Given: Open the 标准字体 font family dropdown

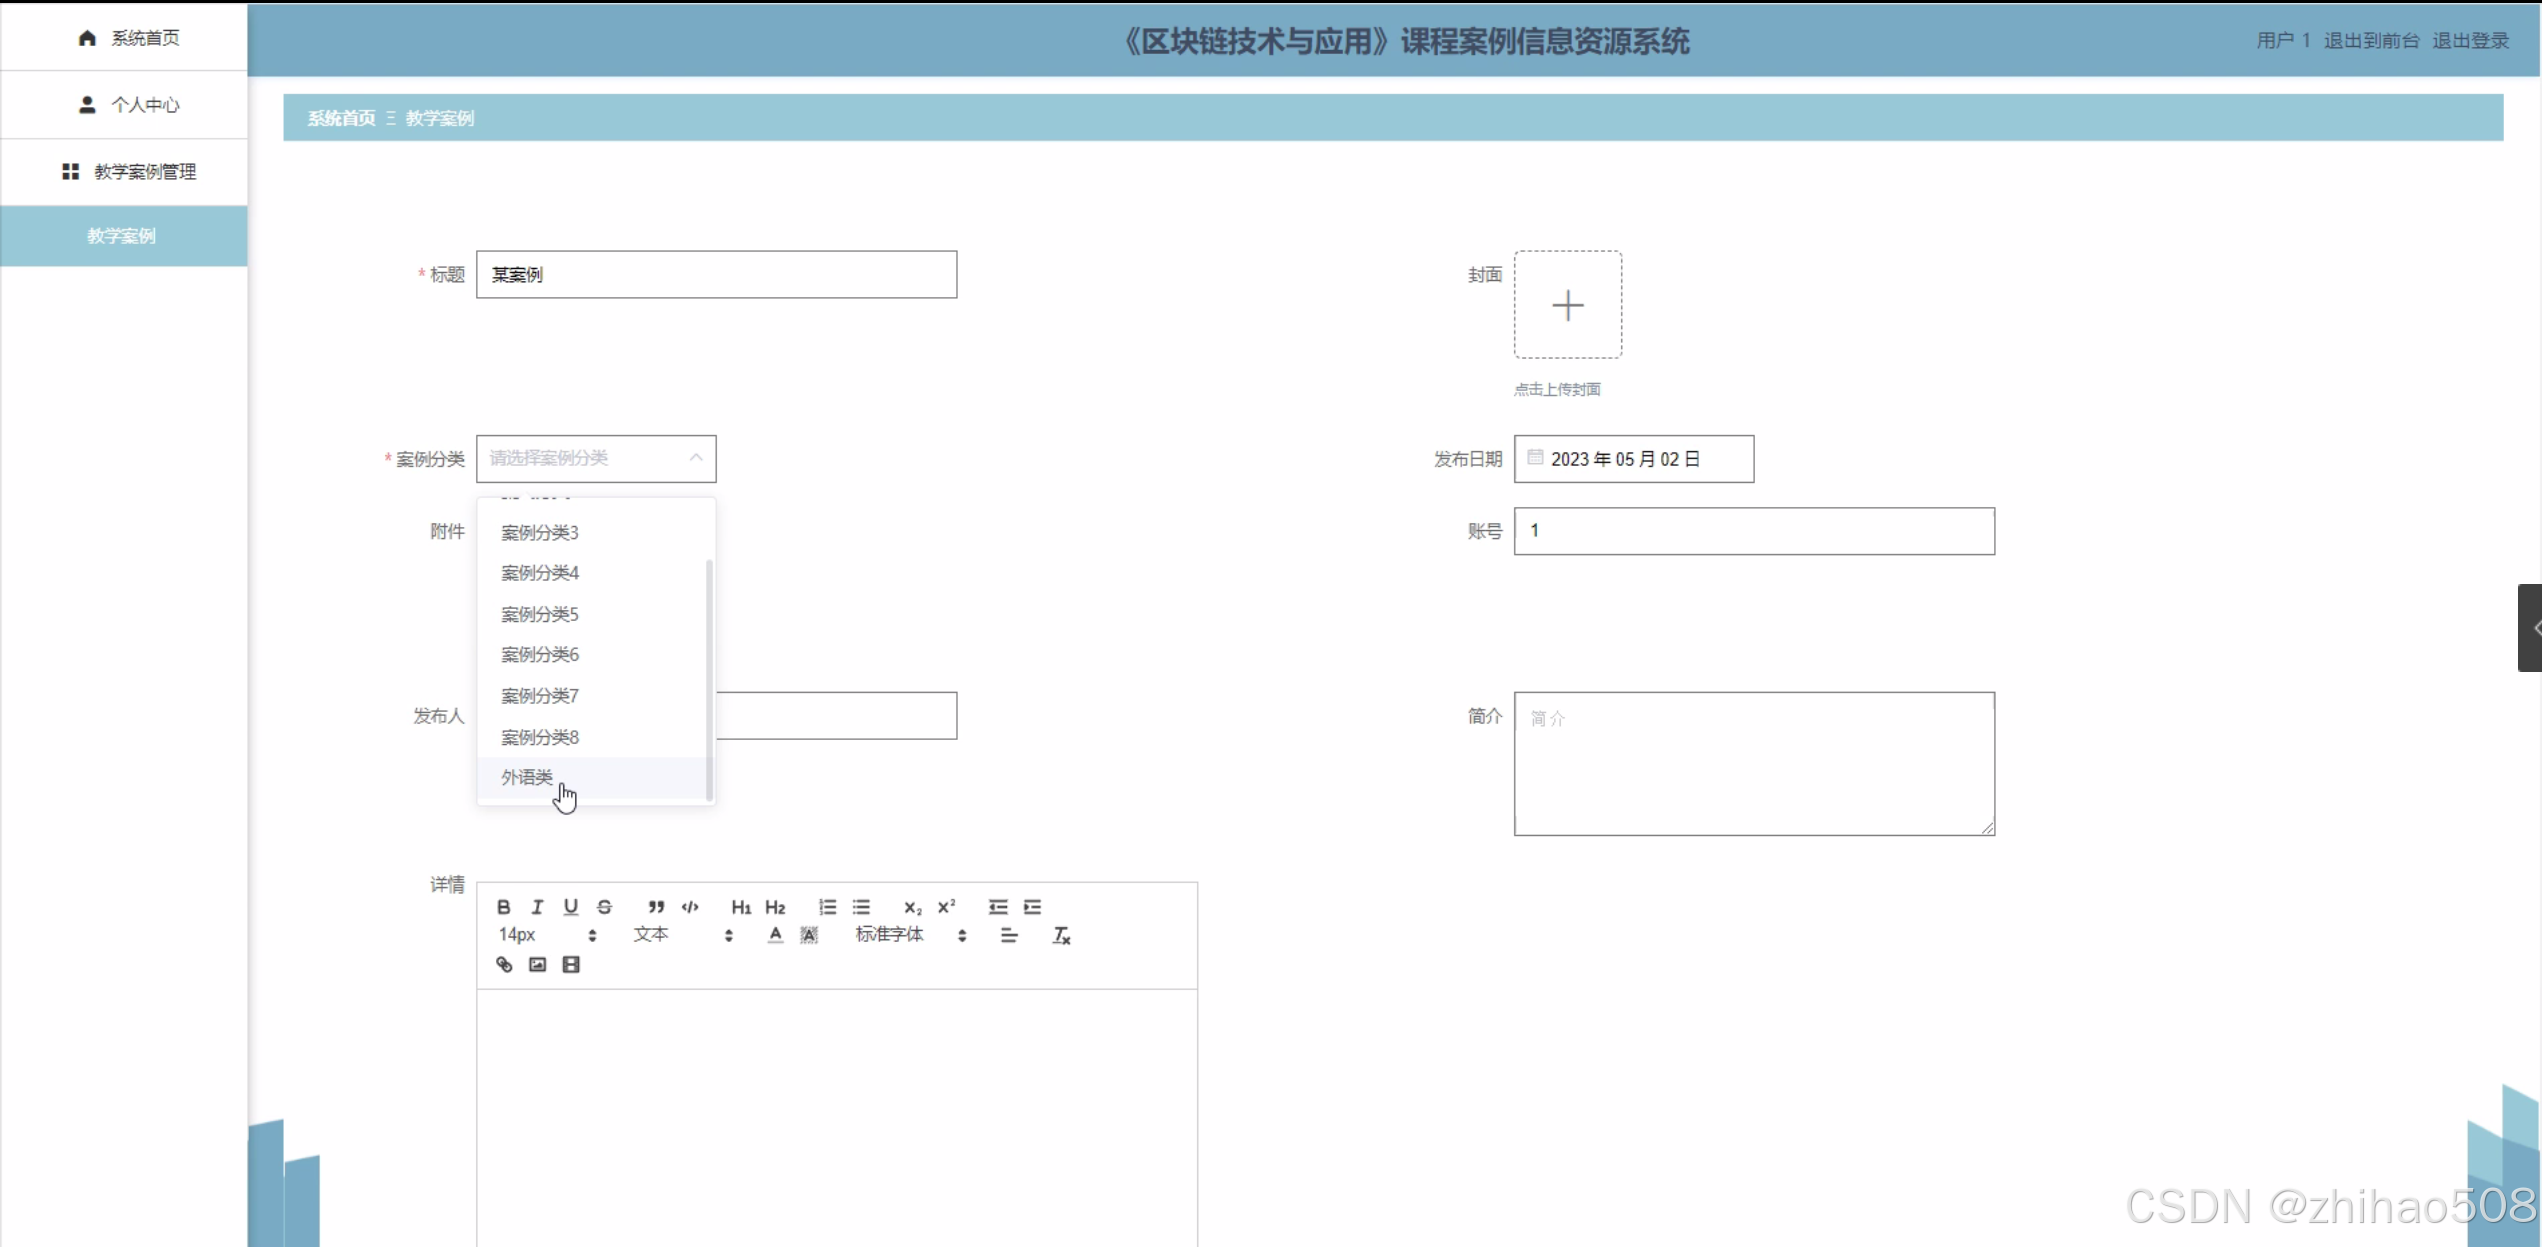Looking at the screenshot, I should coord(911,935).
